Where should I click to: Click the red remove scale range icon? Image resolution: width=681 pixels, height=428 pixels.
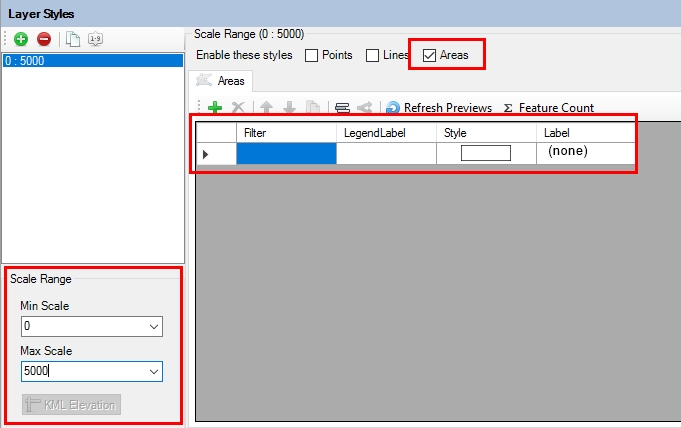43,39
